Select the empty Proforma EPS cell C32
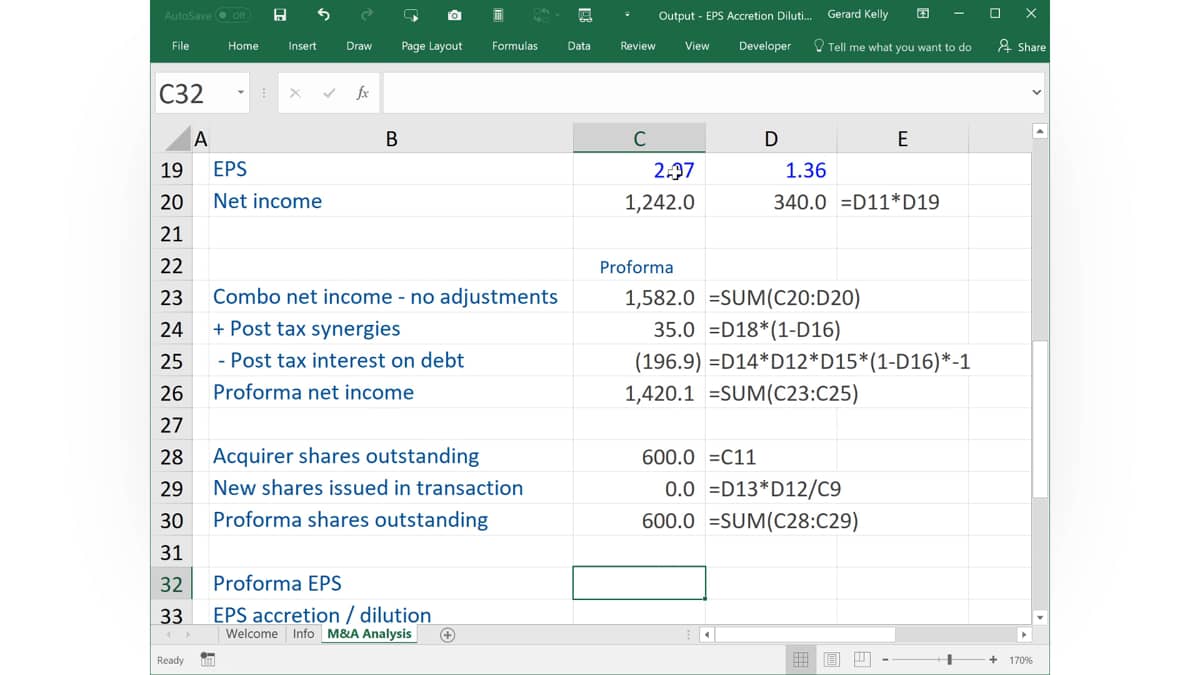Viewport: 1200px width, 675px height. click(x=639, y=583)
